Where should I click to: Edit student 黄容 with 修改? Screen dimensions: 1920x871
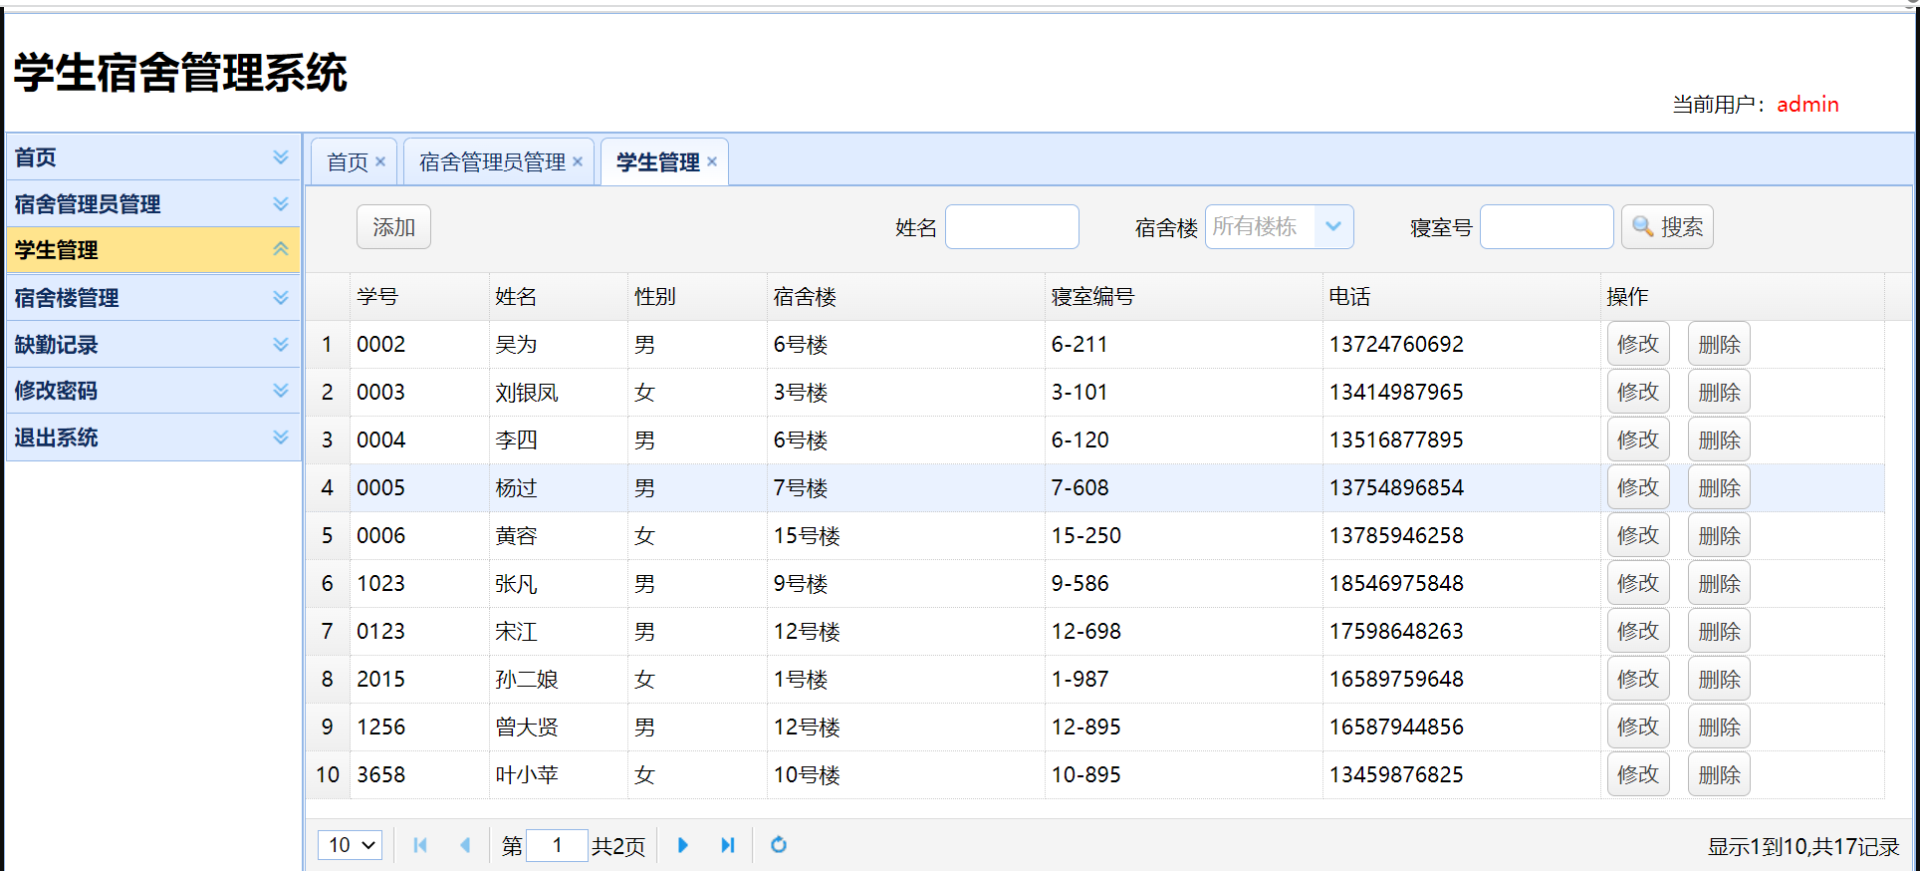(1638, 536)
